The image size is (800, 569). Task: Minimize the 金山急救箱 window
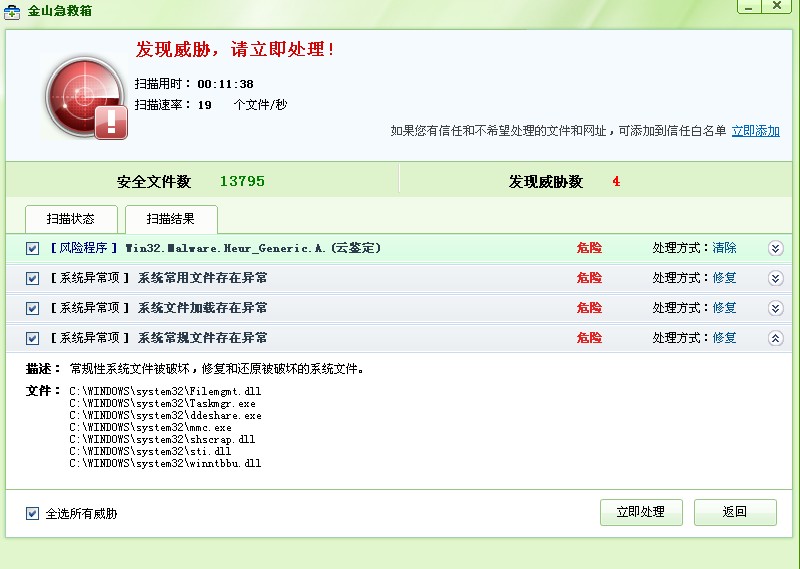point(749,7)
